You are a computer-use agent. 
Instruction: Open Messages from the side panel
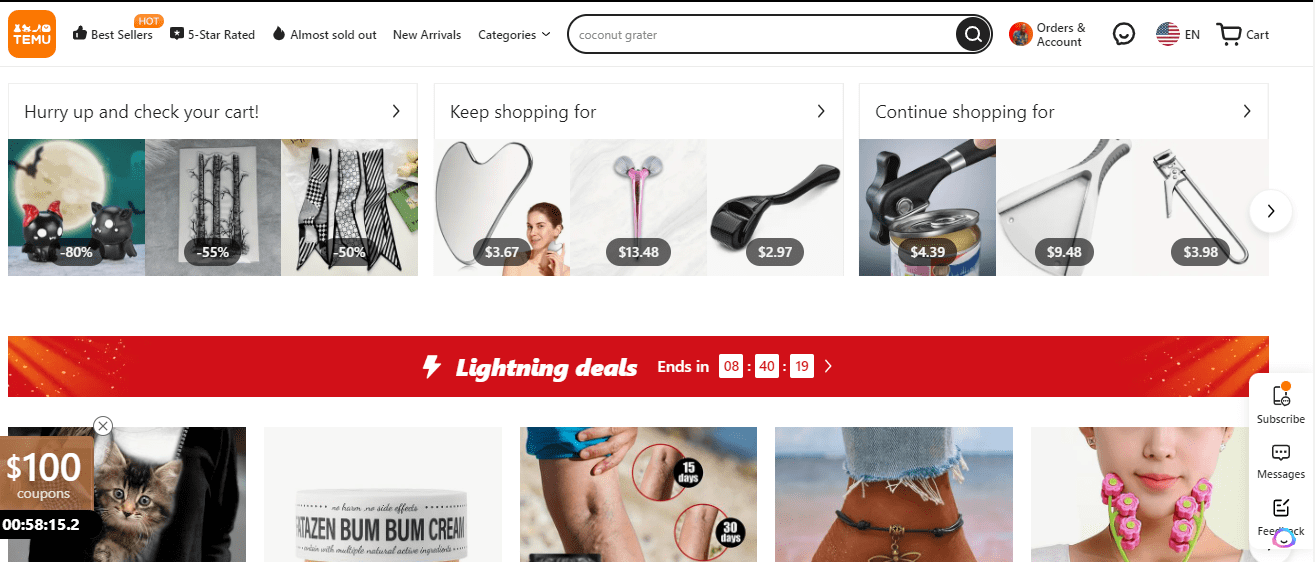click(x=1281, y=452)
